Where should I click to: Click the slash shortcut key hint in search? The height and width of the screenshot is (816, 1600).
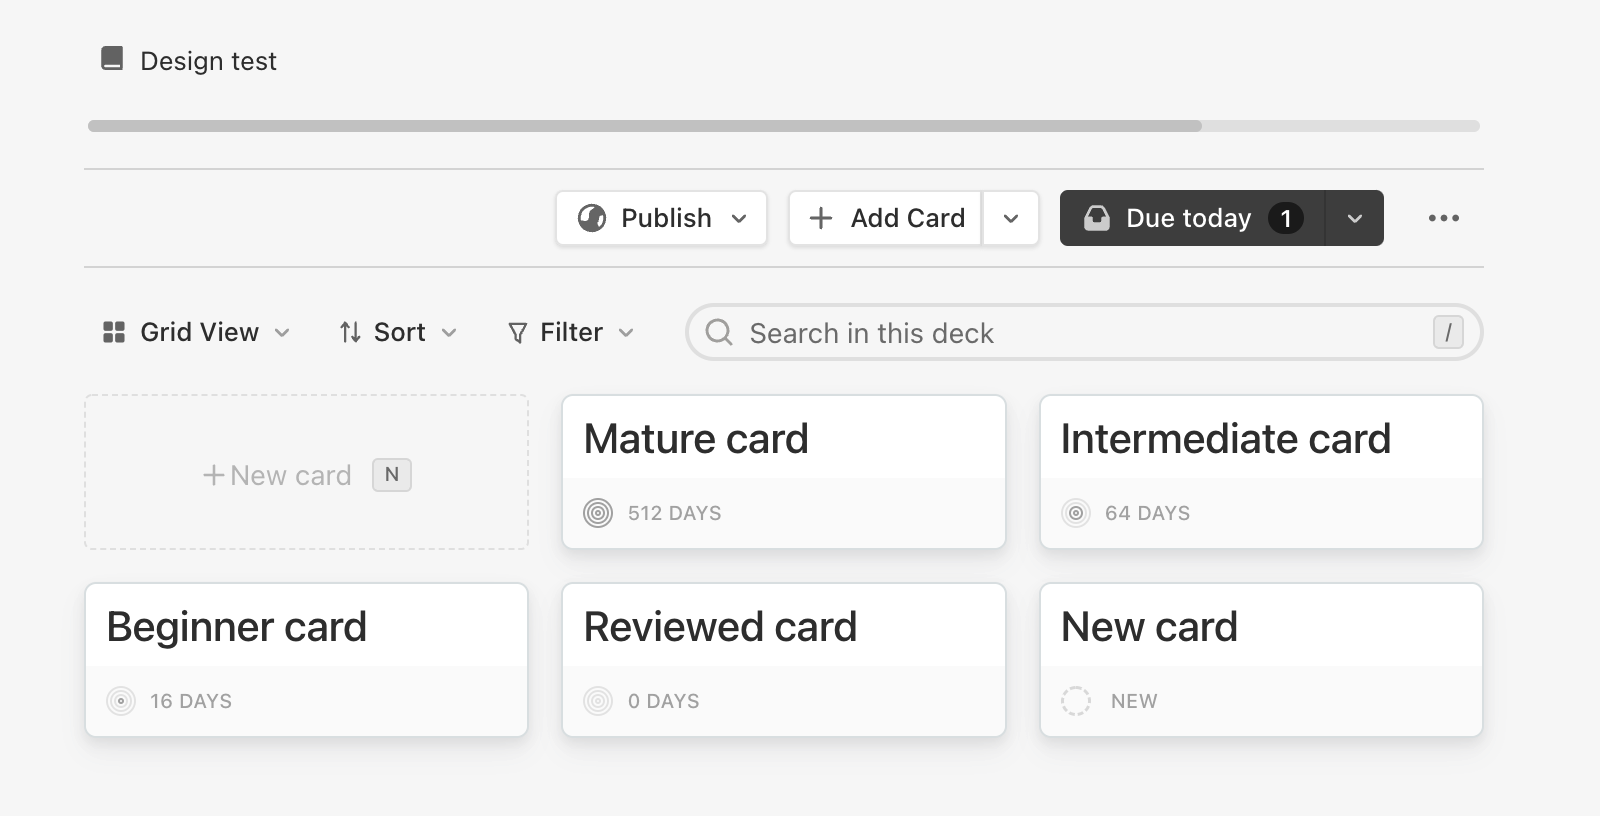[x=1448, y=332]
